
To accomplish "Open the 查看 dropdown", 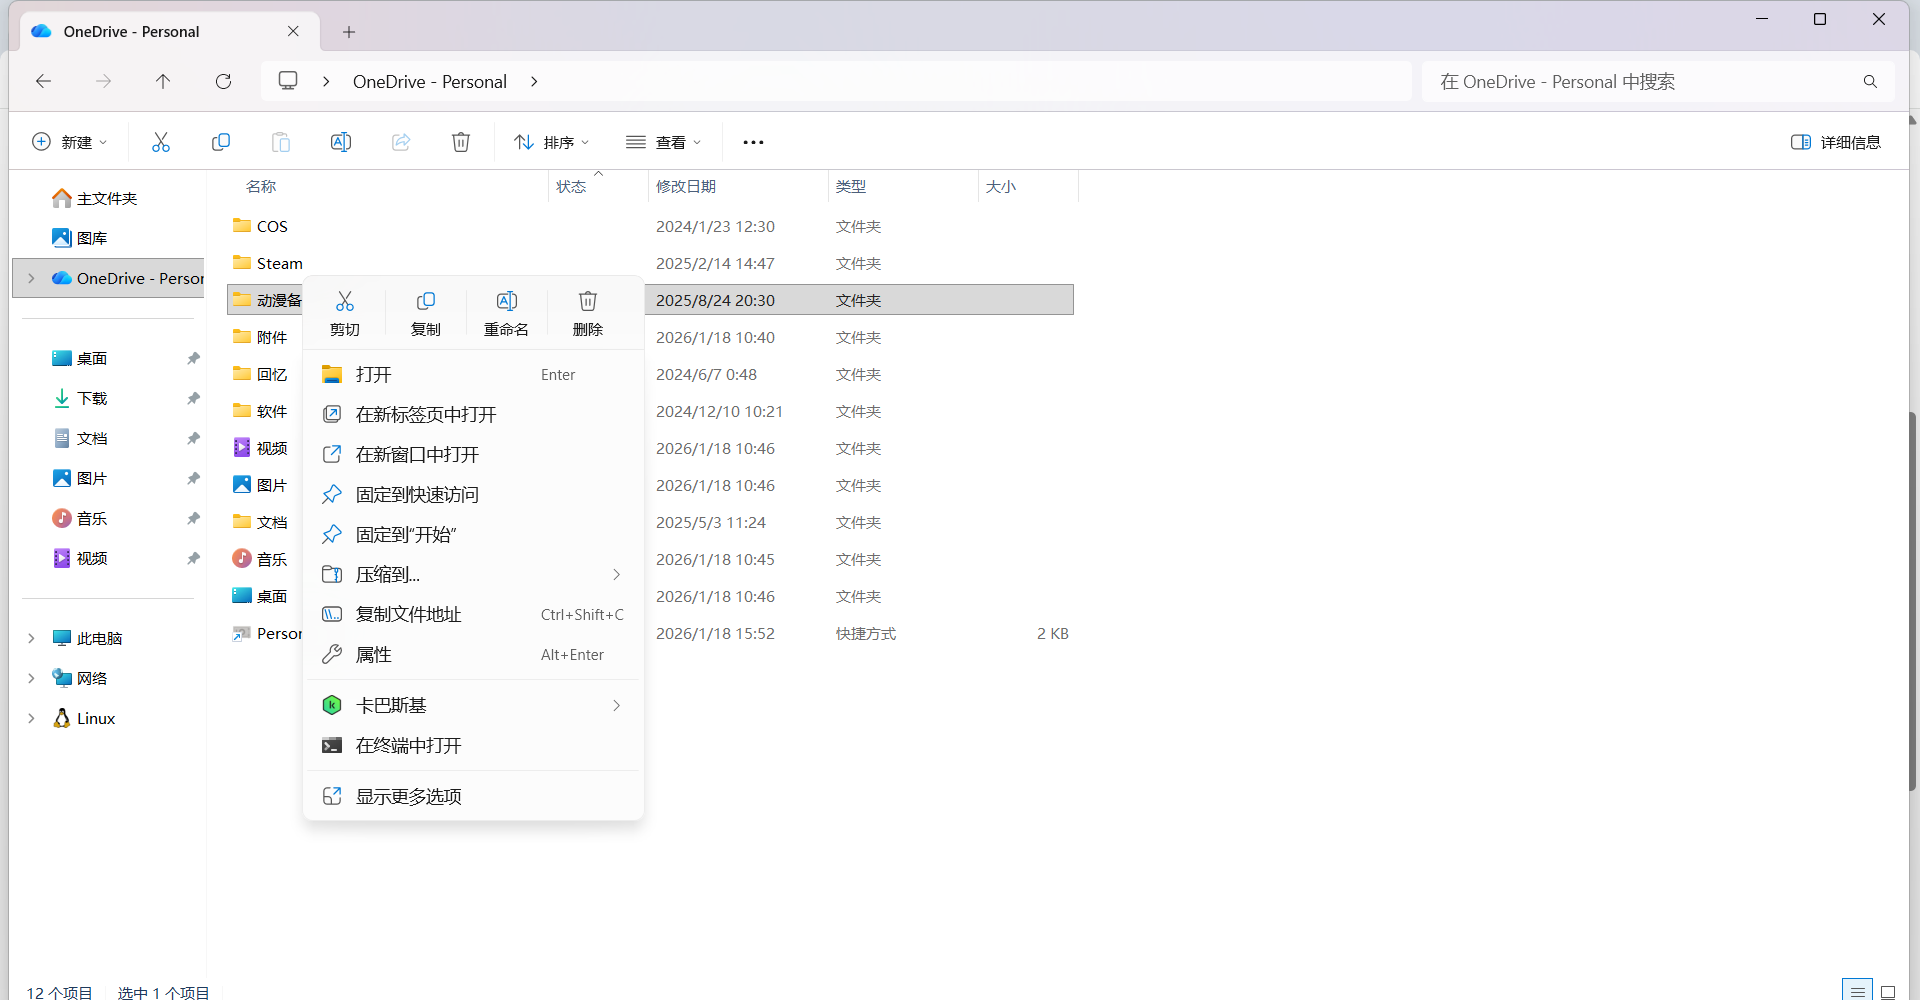I will pyautogui.click(x=664, y=142).
